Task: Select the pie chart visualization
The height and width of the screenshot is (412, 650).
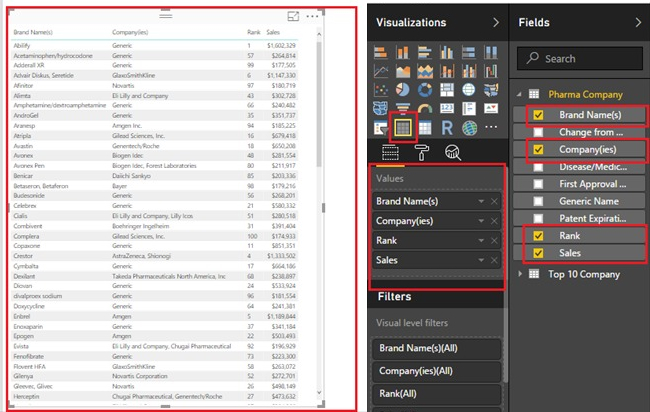Action: [x=403, y=90]
